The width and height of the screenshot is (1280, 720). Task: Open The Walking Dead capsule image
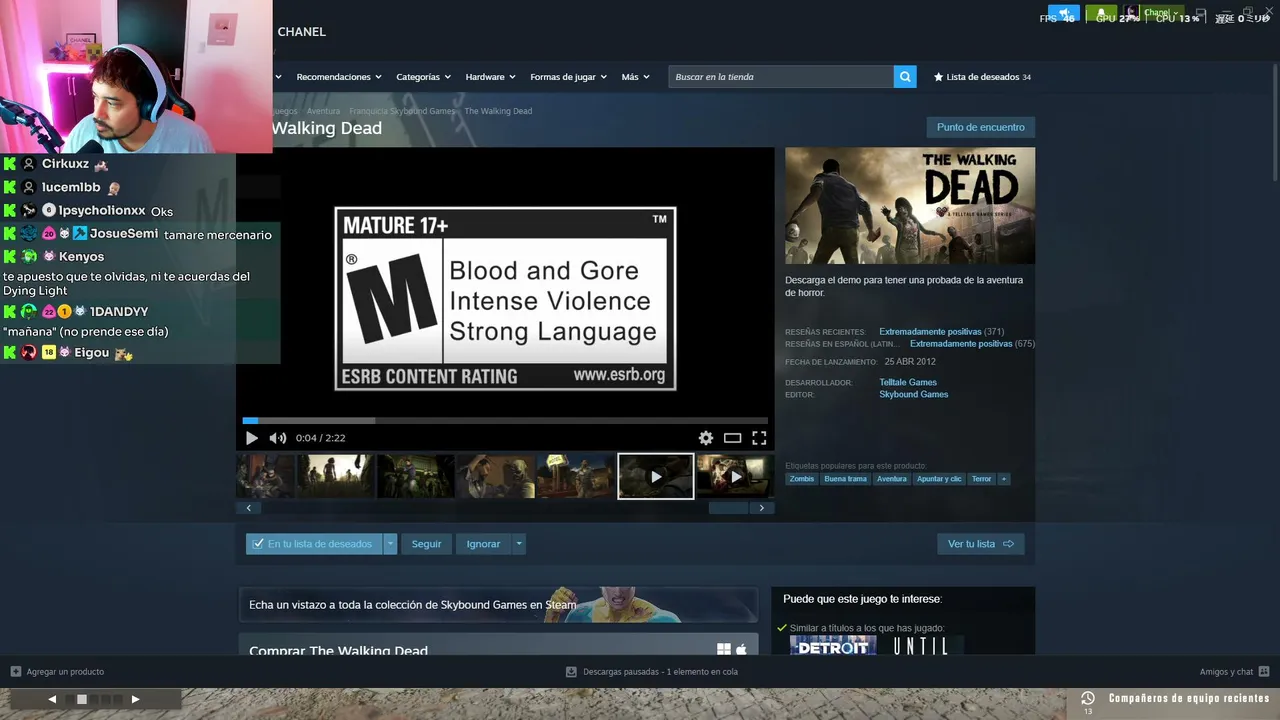pyautogui.click(x=910, y=206)
